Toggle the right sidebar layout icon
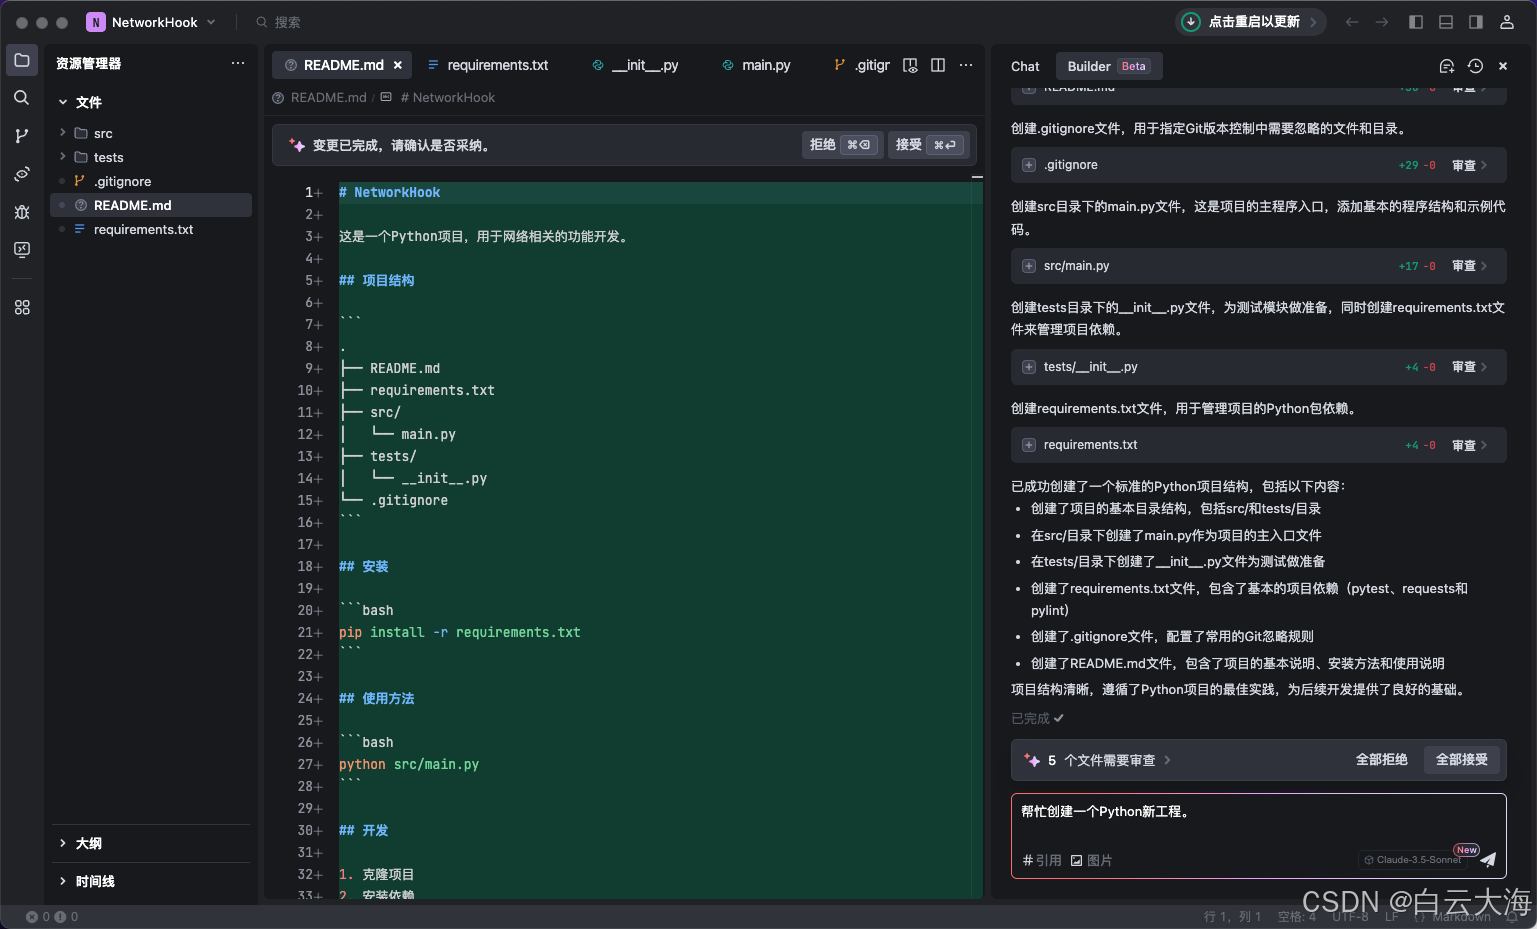 [1476, 22]
